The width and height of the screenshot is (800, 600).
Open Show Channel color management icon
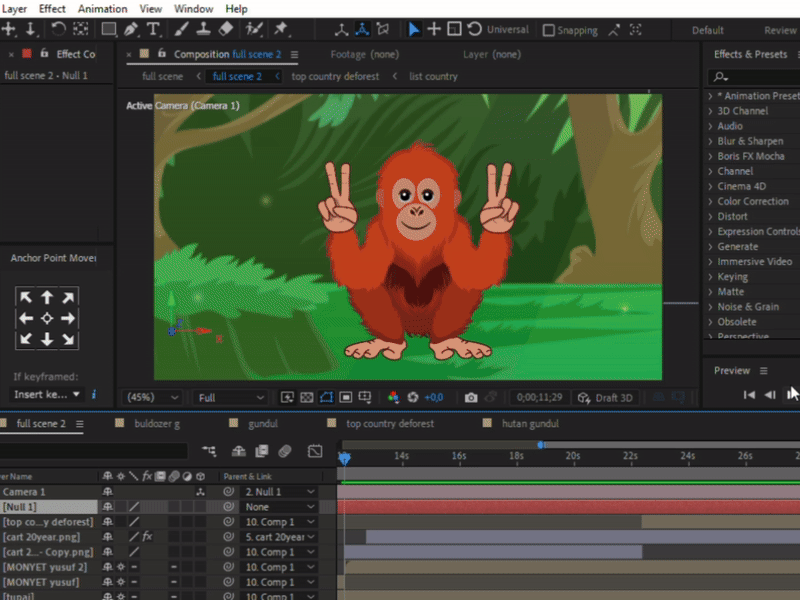(393, 397)
